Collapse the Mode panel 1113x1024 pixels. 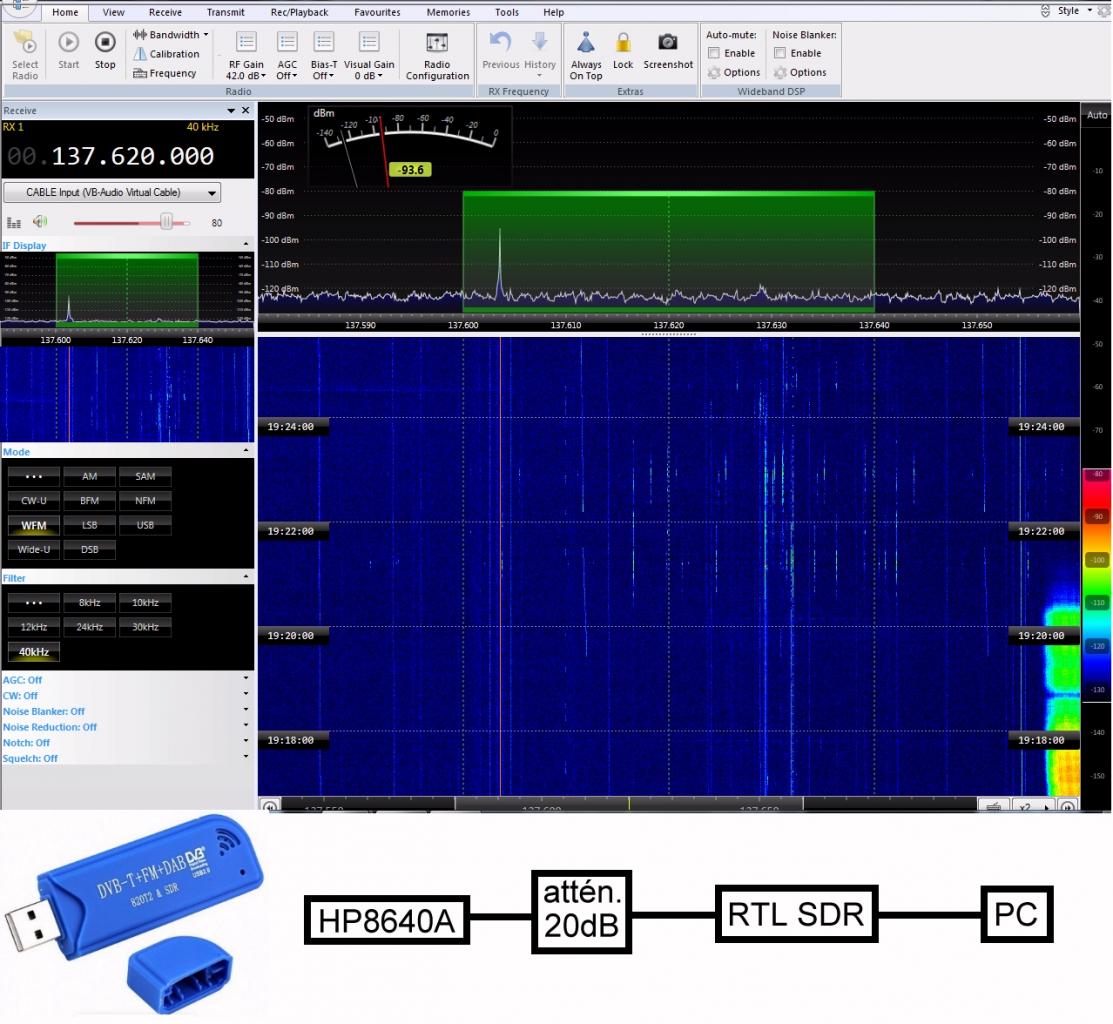tap(246, 451)
